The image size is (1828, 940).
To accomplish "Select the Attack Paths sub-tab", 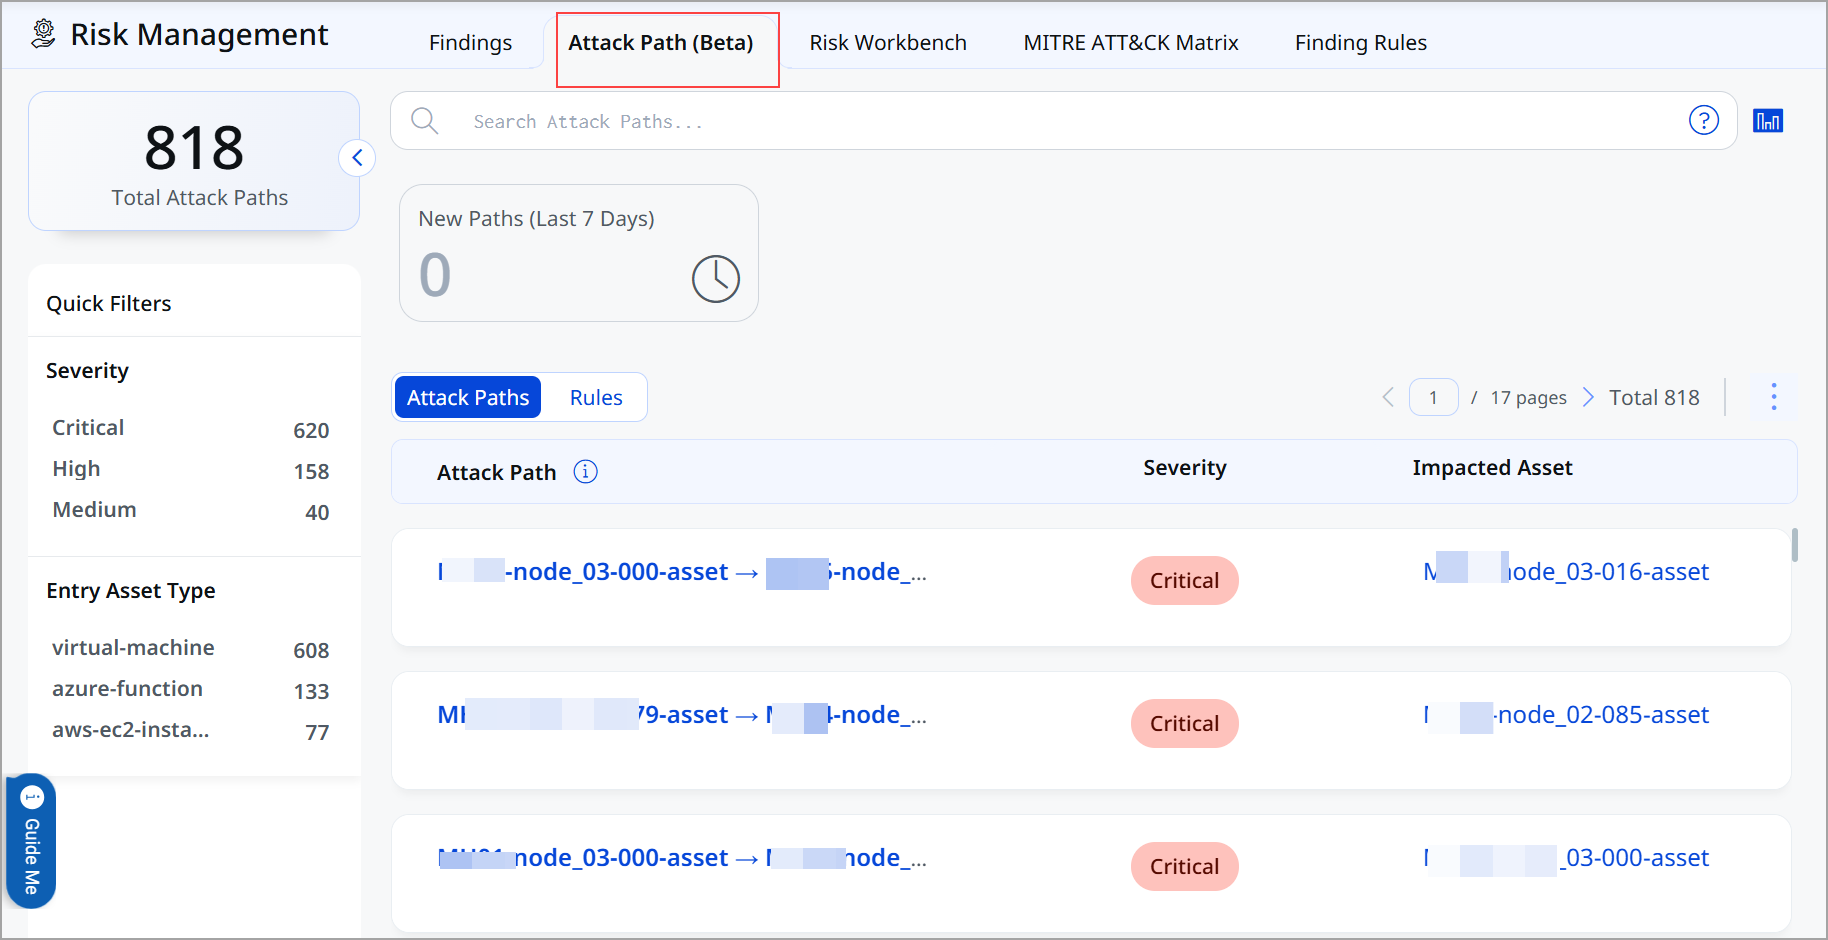I will pyautogui.click(x=468, y=397).
